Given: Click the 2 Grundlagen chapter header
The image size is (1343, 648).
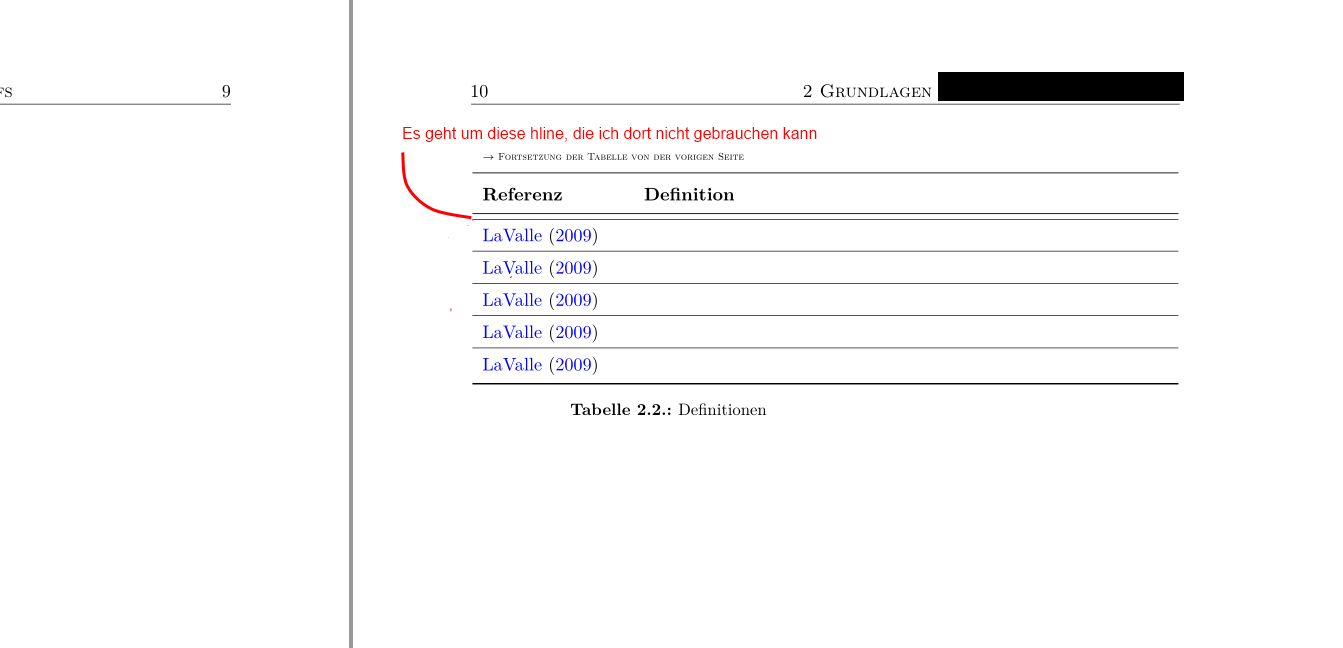Looking at the screenshot, I should coord(867,92).
